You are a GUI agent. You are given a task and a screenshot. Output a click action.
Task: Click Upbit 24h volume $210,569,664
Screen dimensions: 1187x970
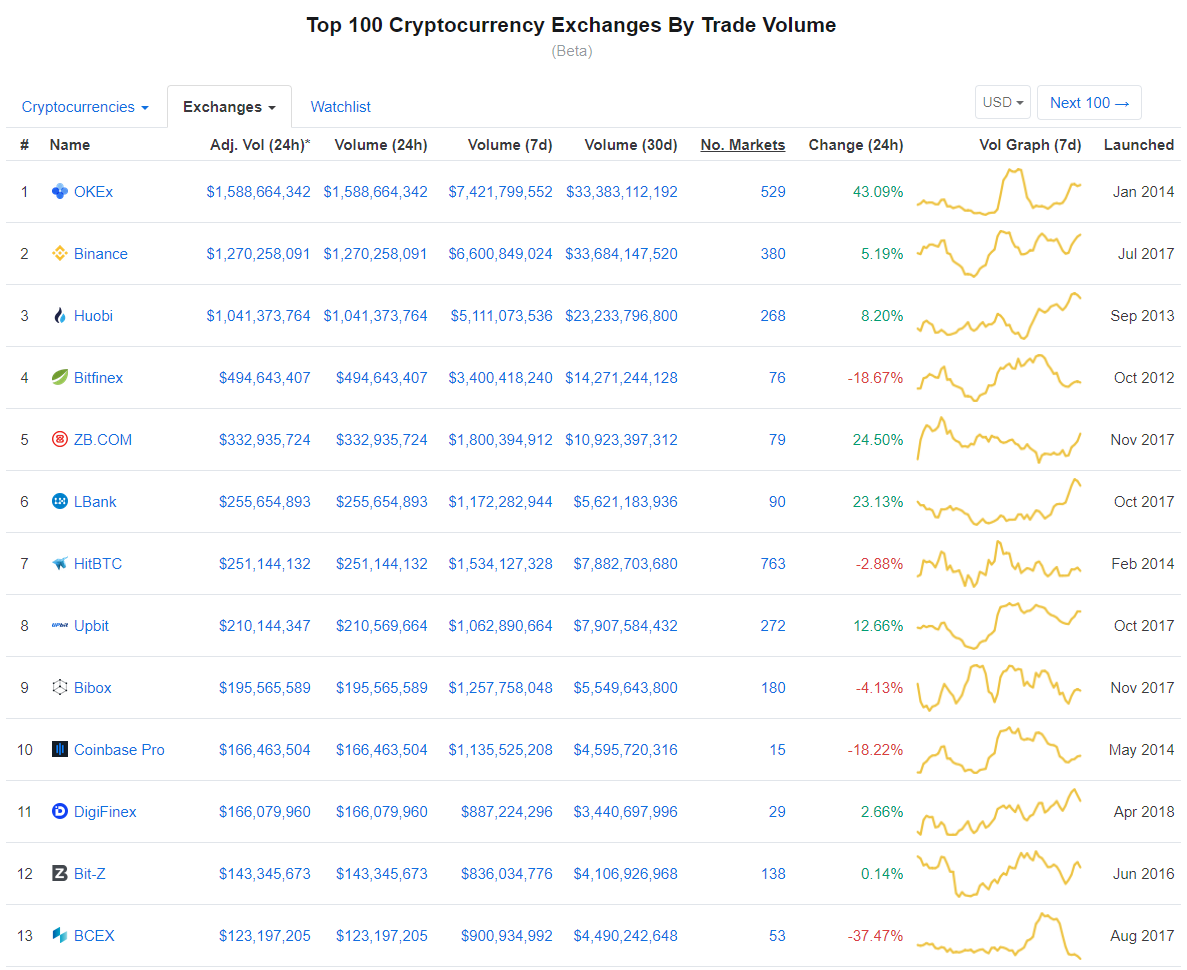[x=382, y=625]
